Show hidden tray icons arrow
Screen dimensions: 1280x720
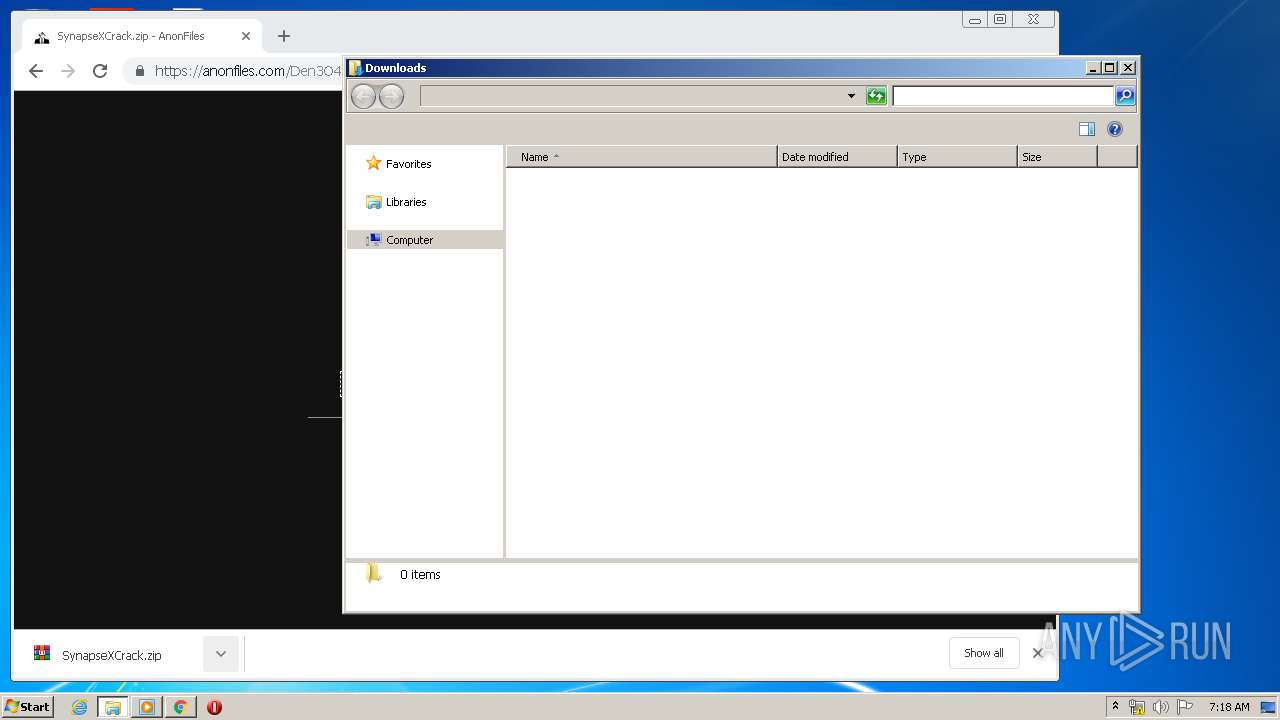pos(1115,707)
